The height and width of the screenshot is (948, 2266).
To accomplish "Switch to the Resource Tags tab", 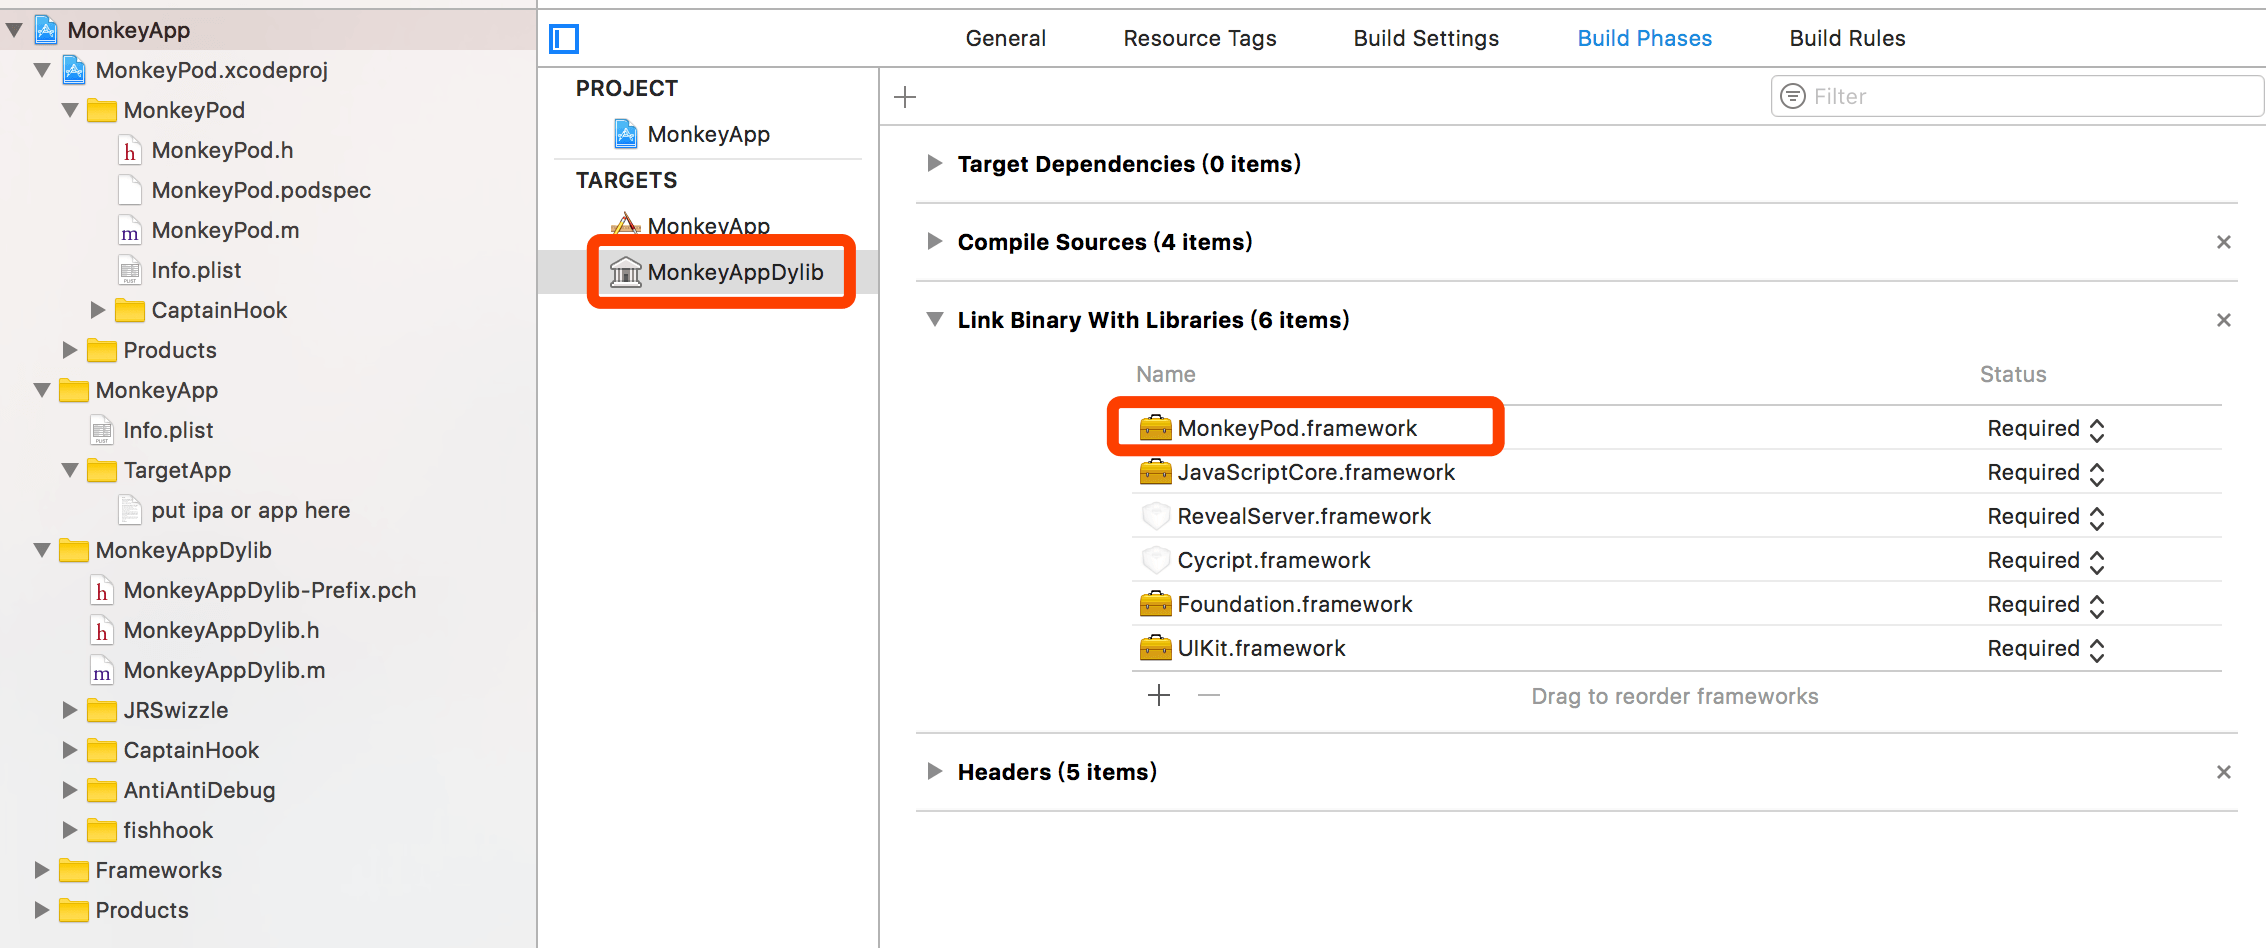I will pos(1199,38).
